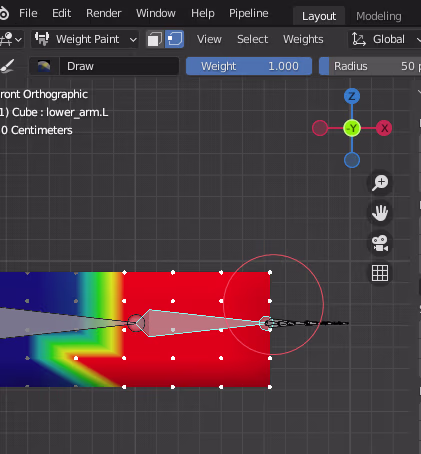Image resolution: width=421 pixels, height=454 pixels.
Task: Click the Draw brush name field
Action: tap(119, 66)
